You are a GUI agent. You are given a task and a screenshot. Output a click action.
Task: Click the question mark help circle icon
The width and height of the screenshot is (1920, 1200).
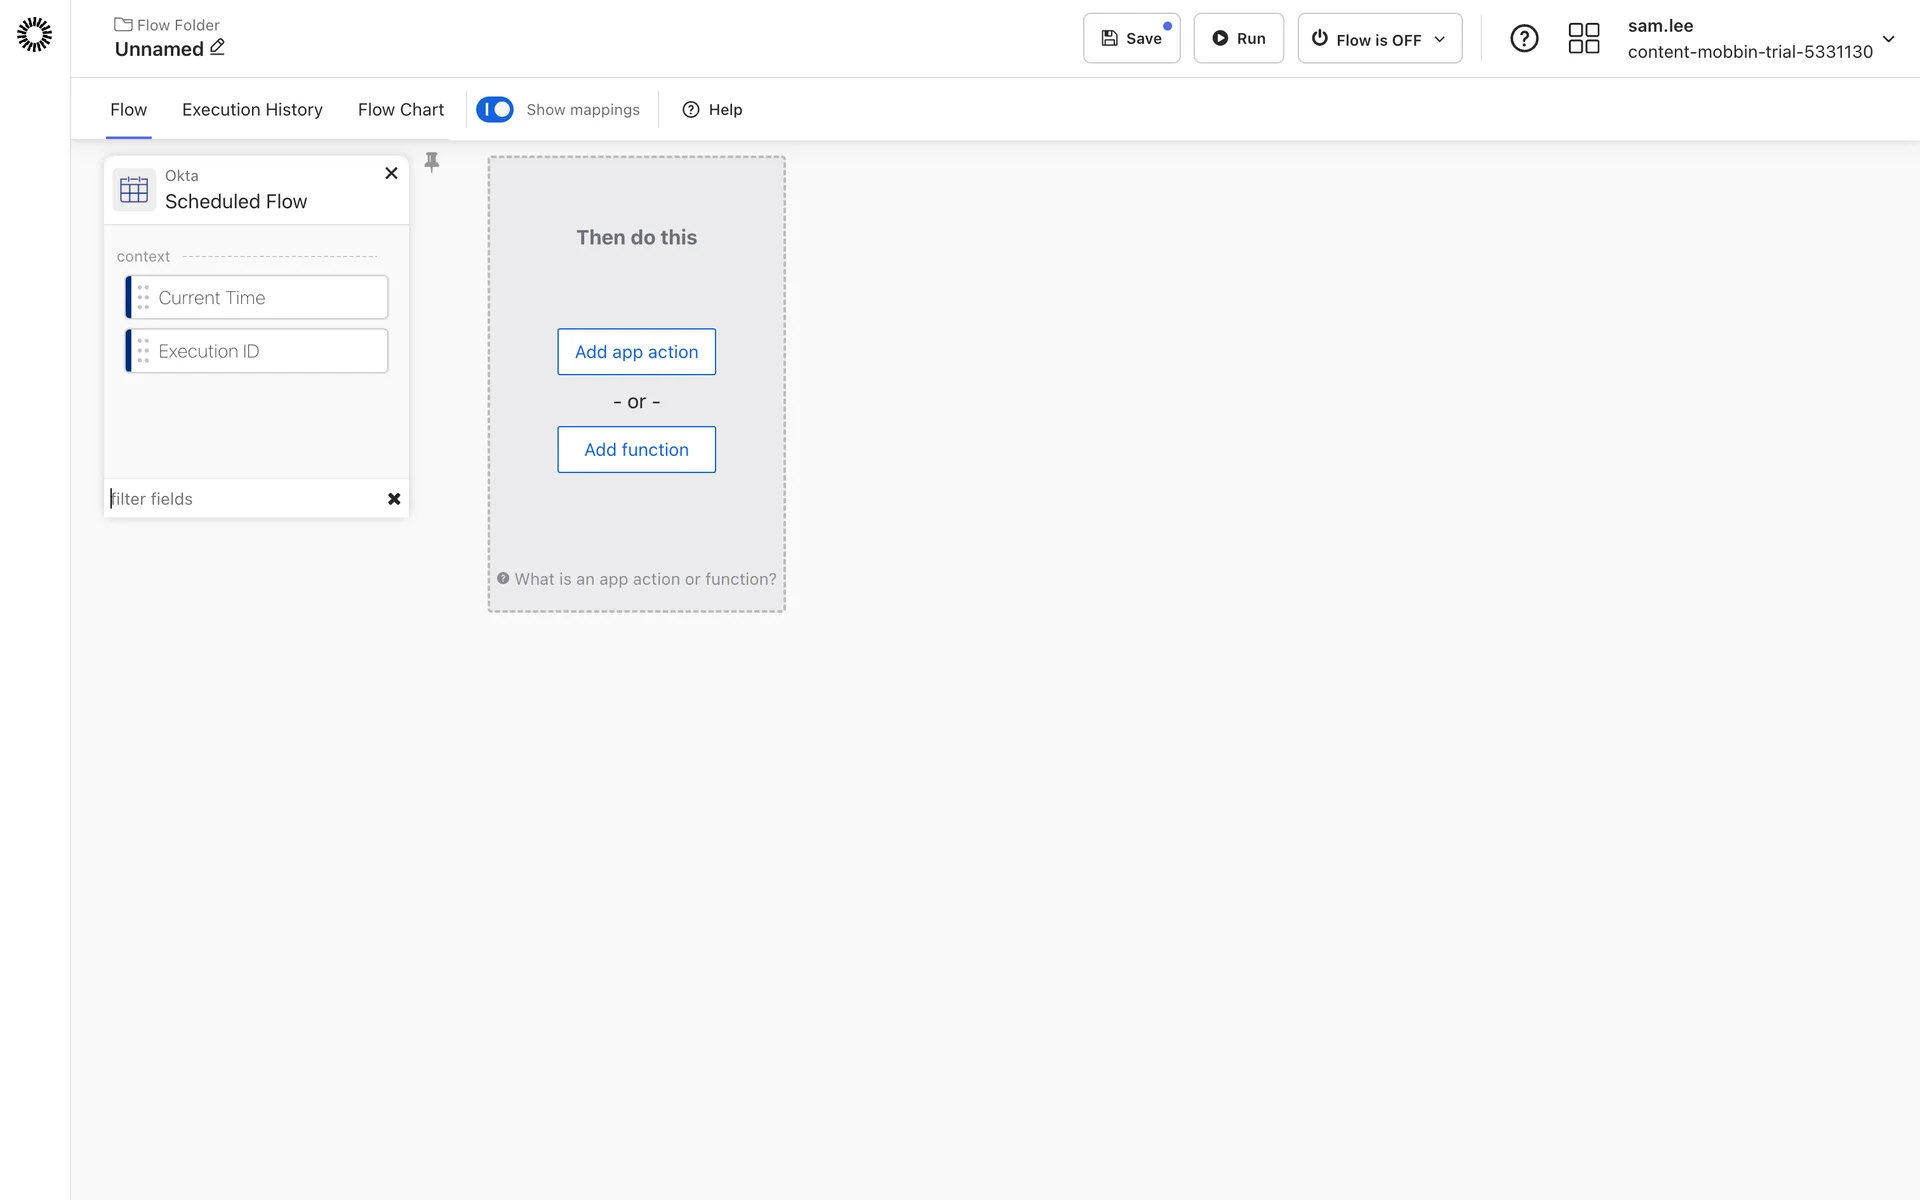tap(1523, 39)
